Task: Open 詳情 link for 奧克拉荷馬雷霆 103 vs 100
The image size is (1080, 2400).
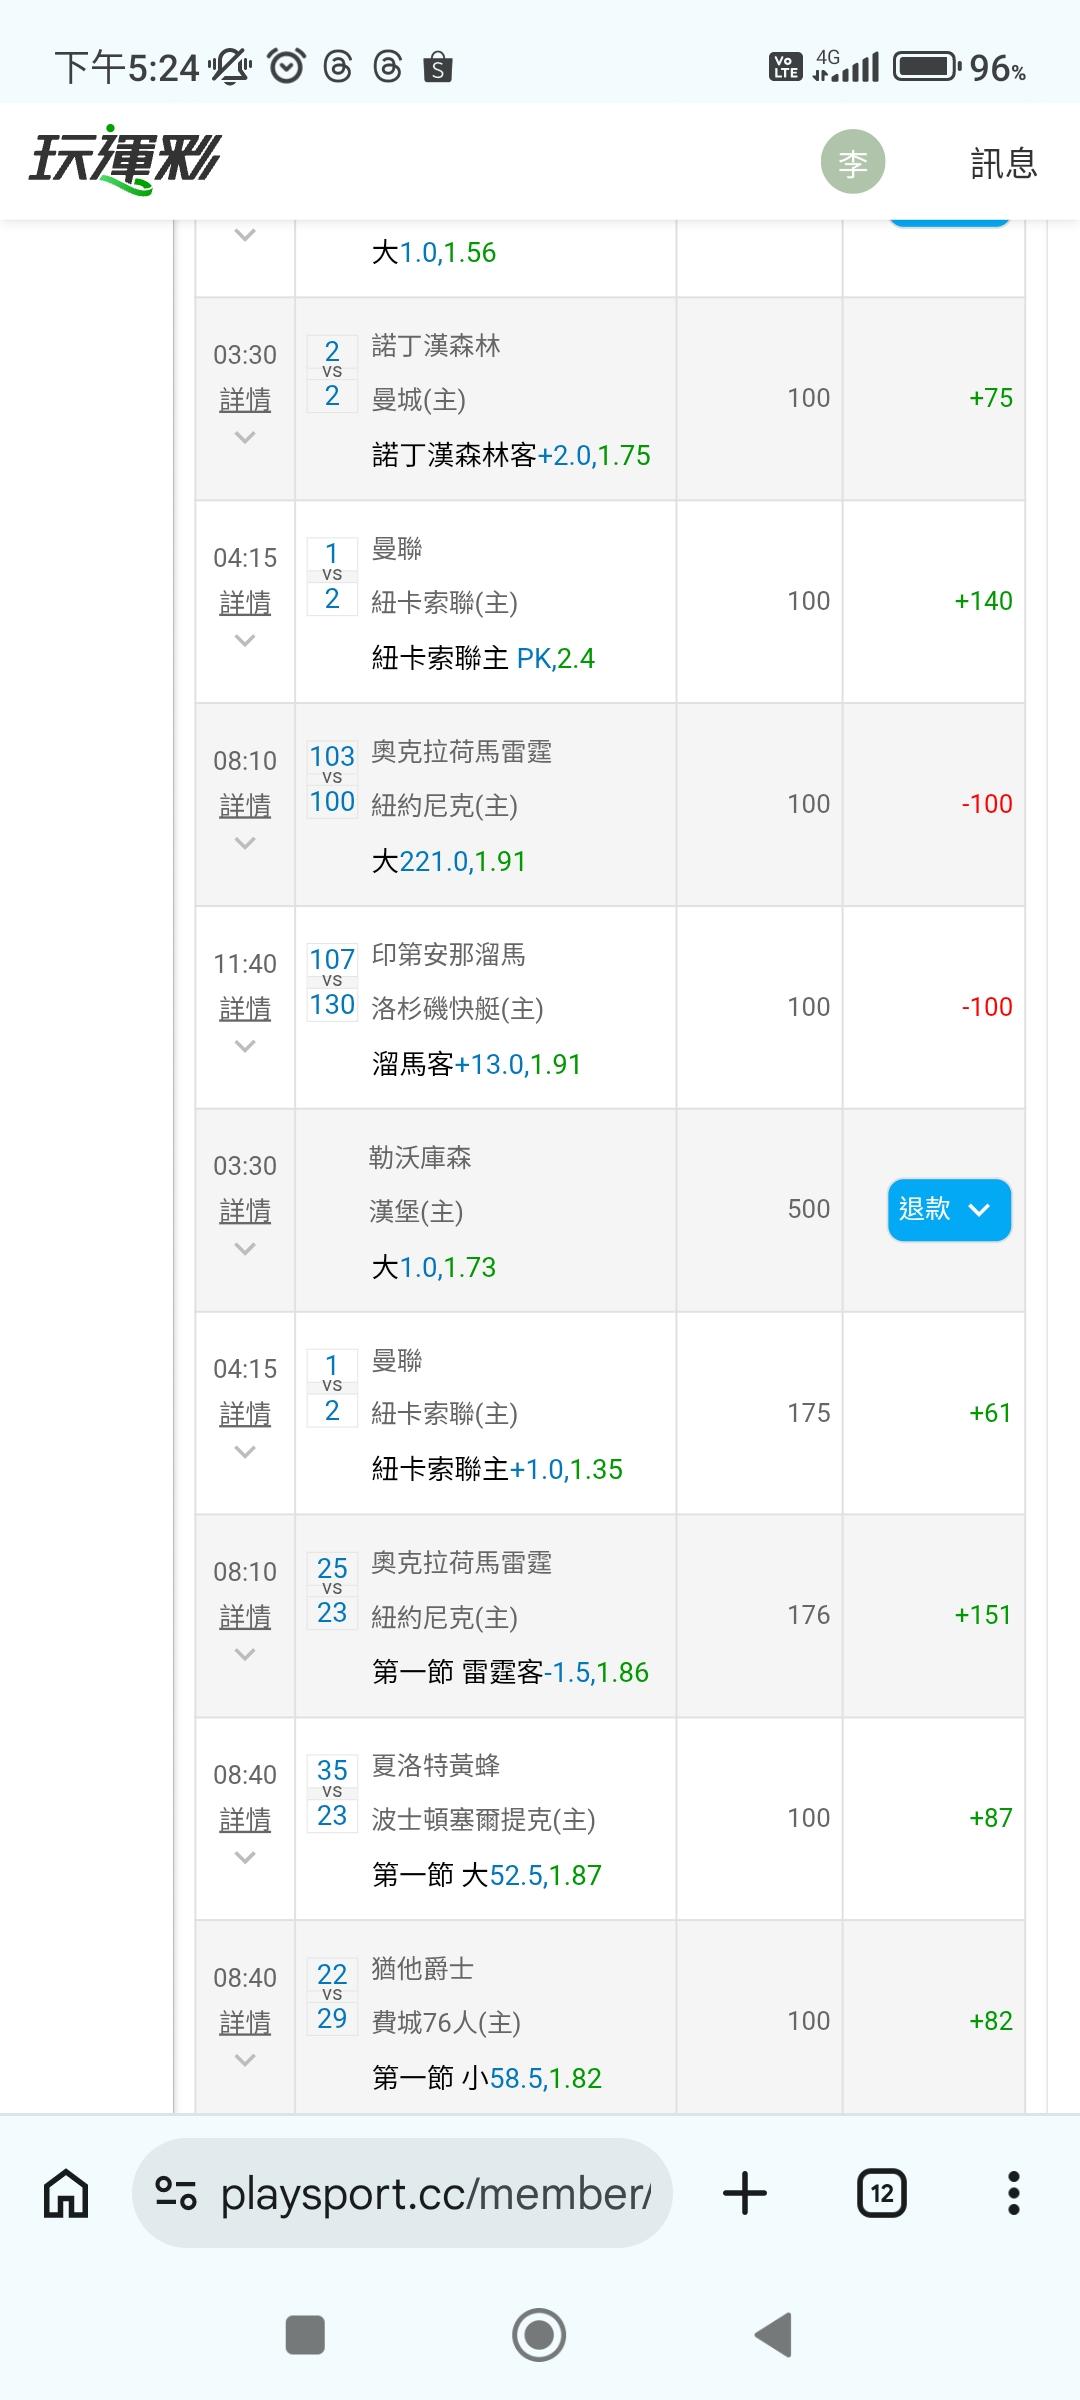Action: 245,806
